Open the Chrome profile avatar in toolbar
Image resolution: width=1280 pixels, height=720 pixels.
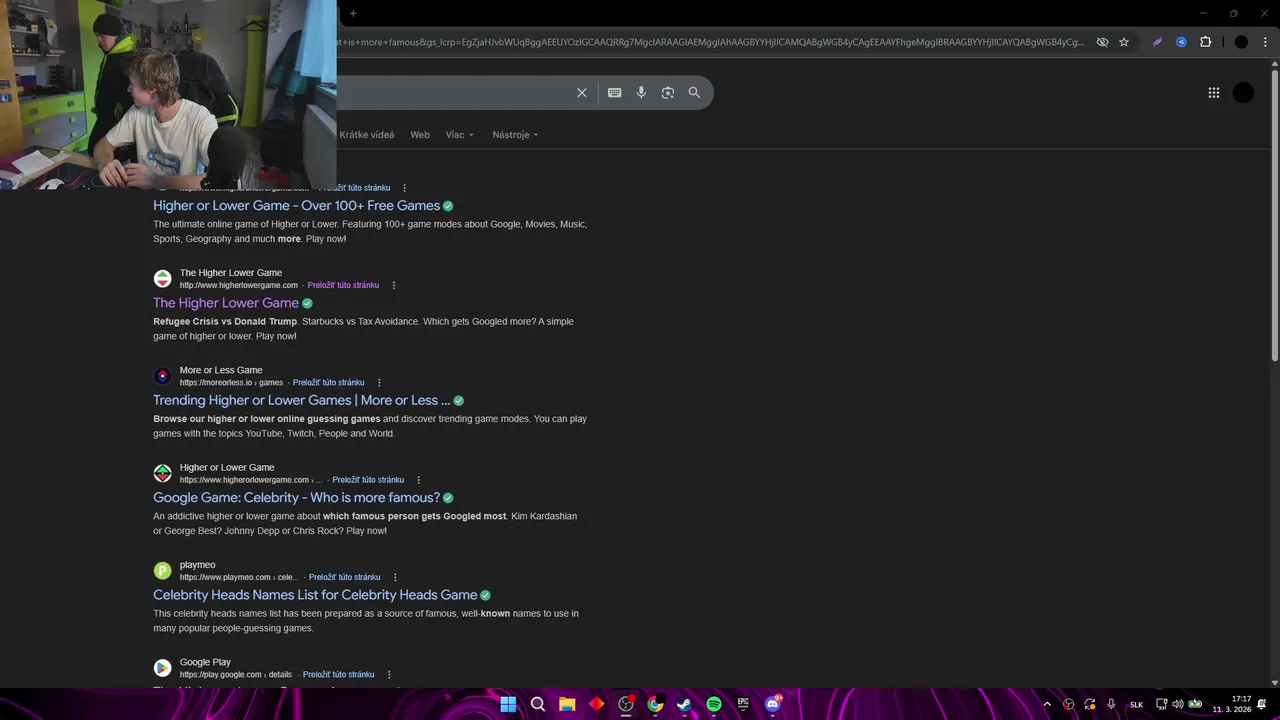(1241, 42)
